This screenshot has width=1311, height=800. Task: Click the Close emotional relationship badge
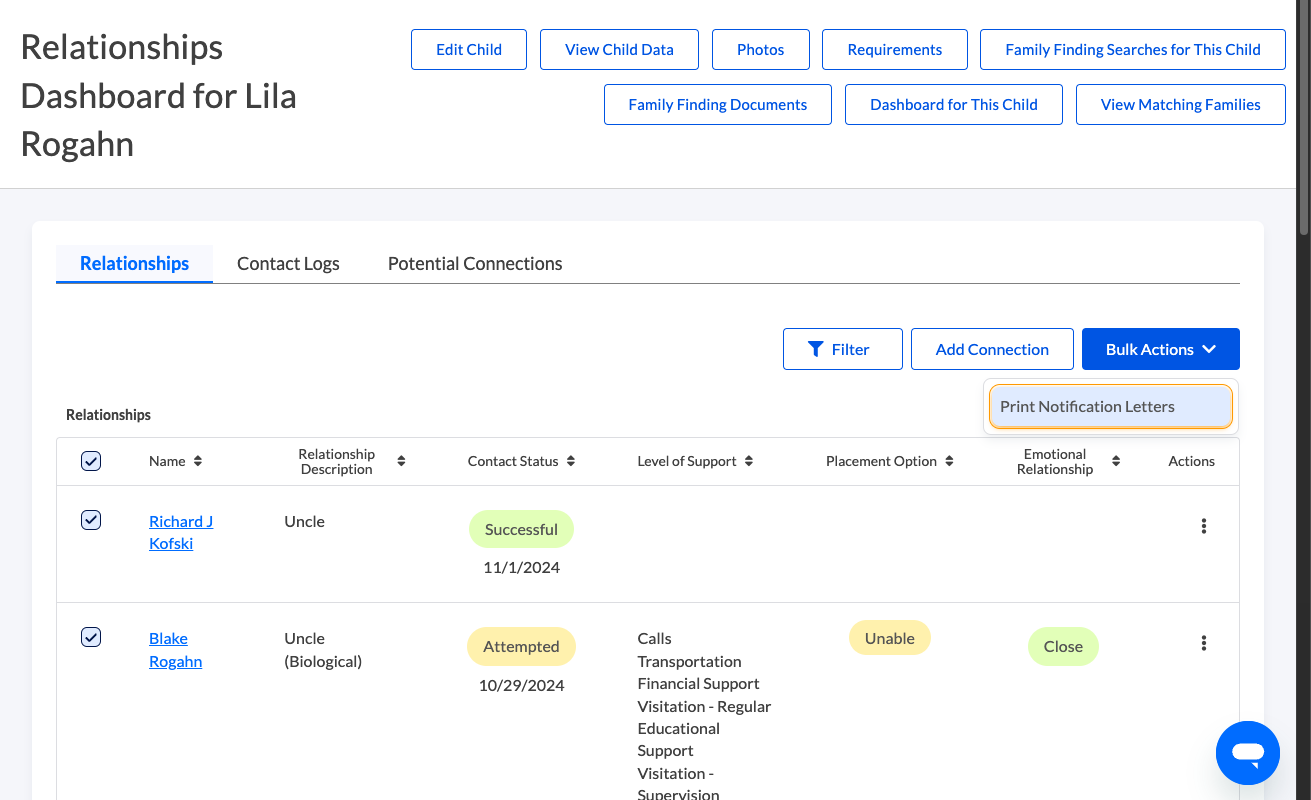point(1063,646)
